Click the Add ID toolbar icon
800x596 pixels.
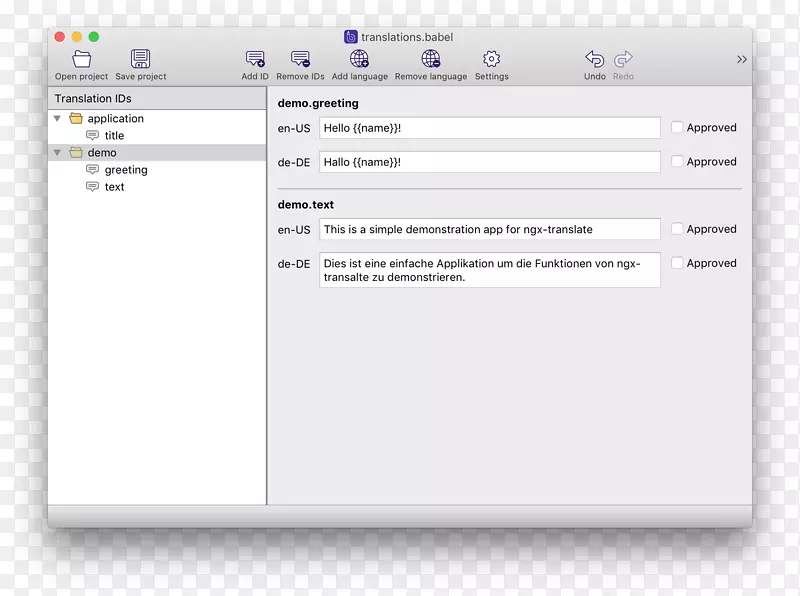point(255,59)
